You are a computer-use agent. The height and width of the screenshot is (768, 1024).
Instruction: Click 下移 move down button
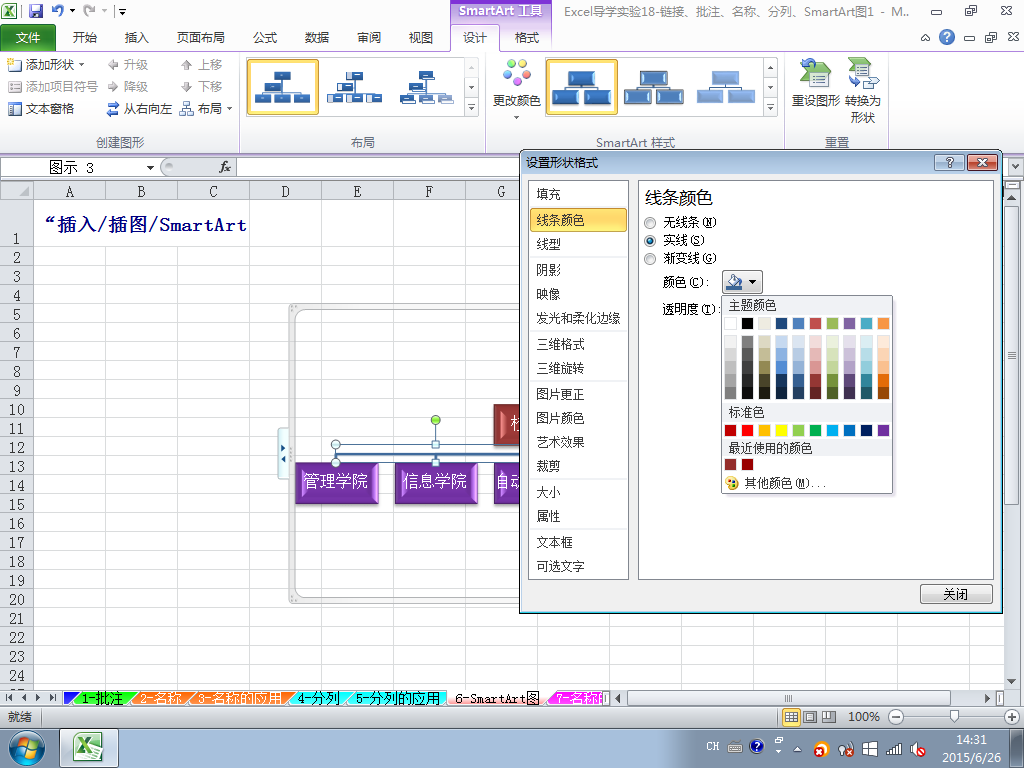(202, 86)
